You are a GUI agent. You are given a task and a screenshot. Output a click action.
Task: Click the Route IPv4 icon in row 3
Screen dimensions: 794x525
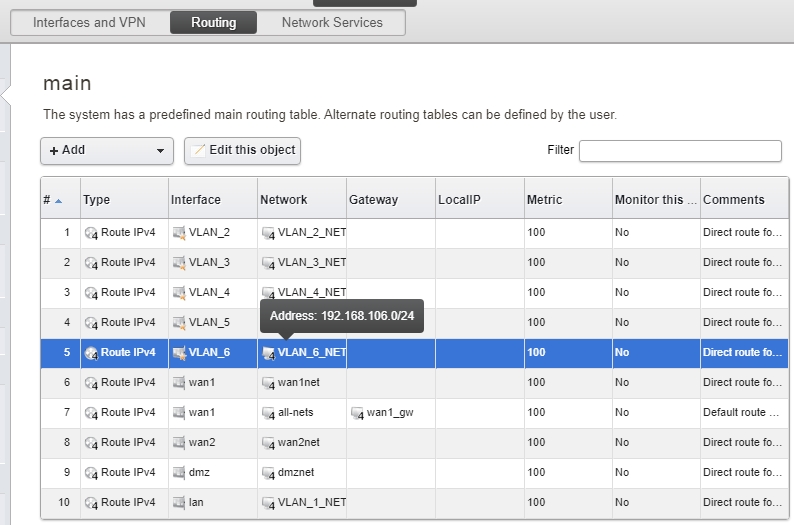(x=91, y=293)
